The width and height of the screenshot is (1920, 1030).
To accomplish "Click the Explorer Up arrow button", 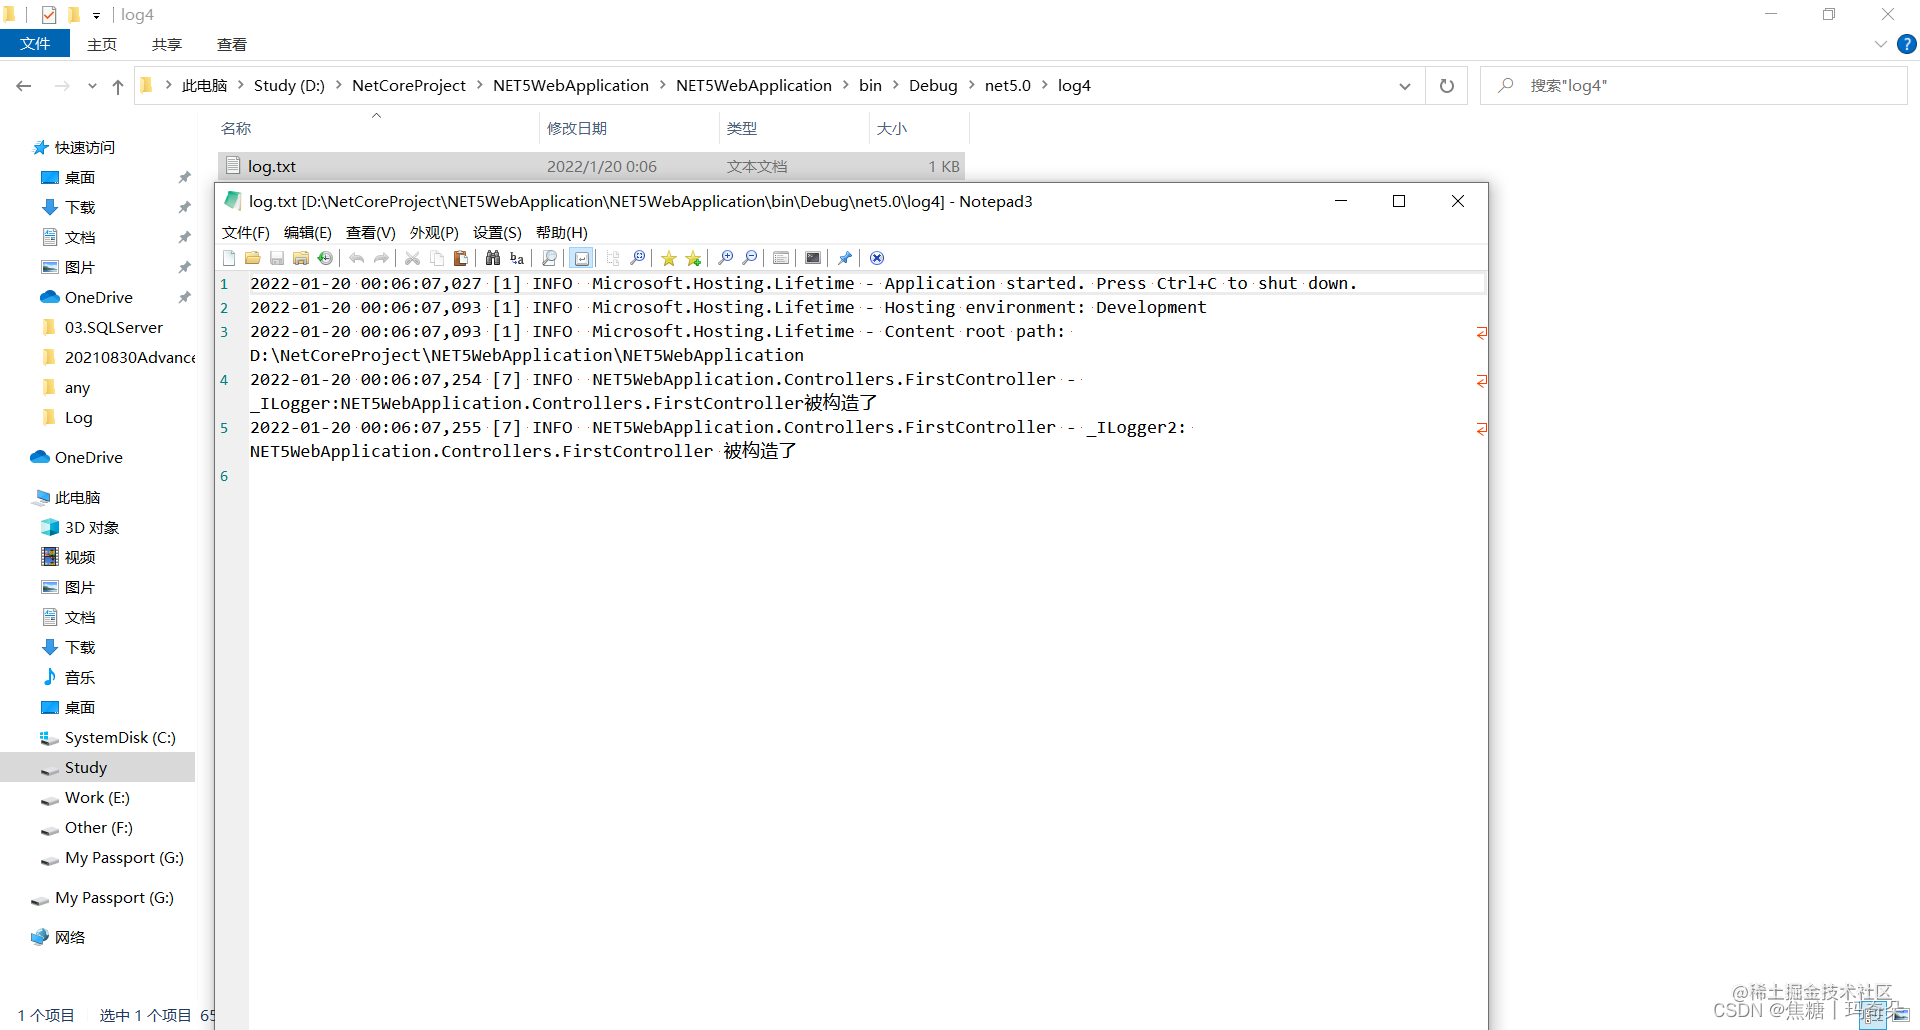I will [118, 86].
